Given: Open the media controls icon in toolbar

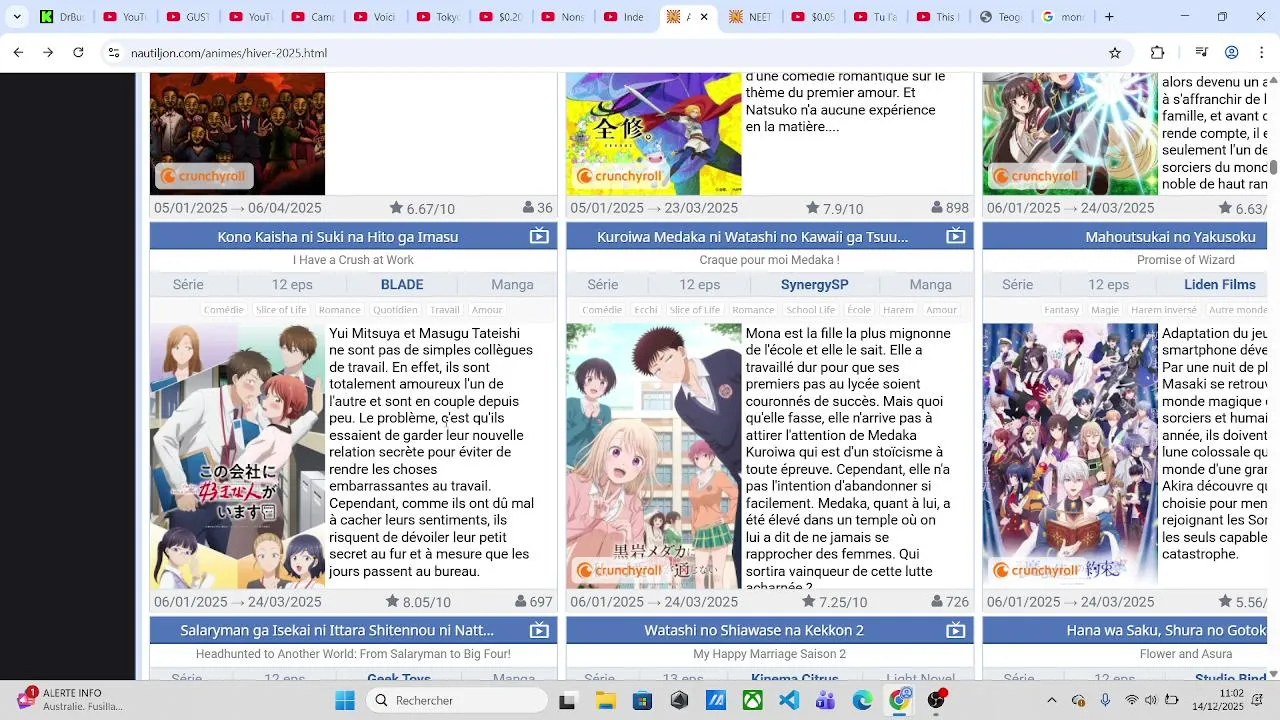Looking at the screenshot, I should [x=1202, y=53].
